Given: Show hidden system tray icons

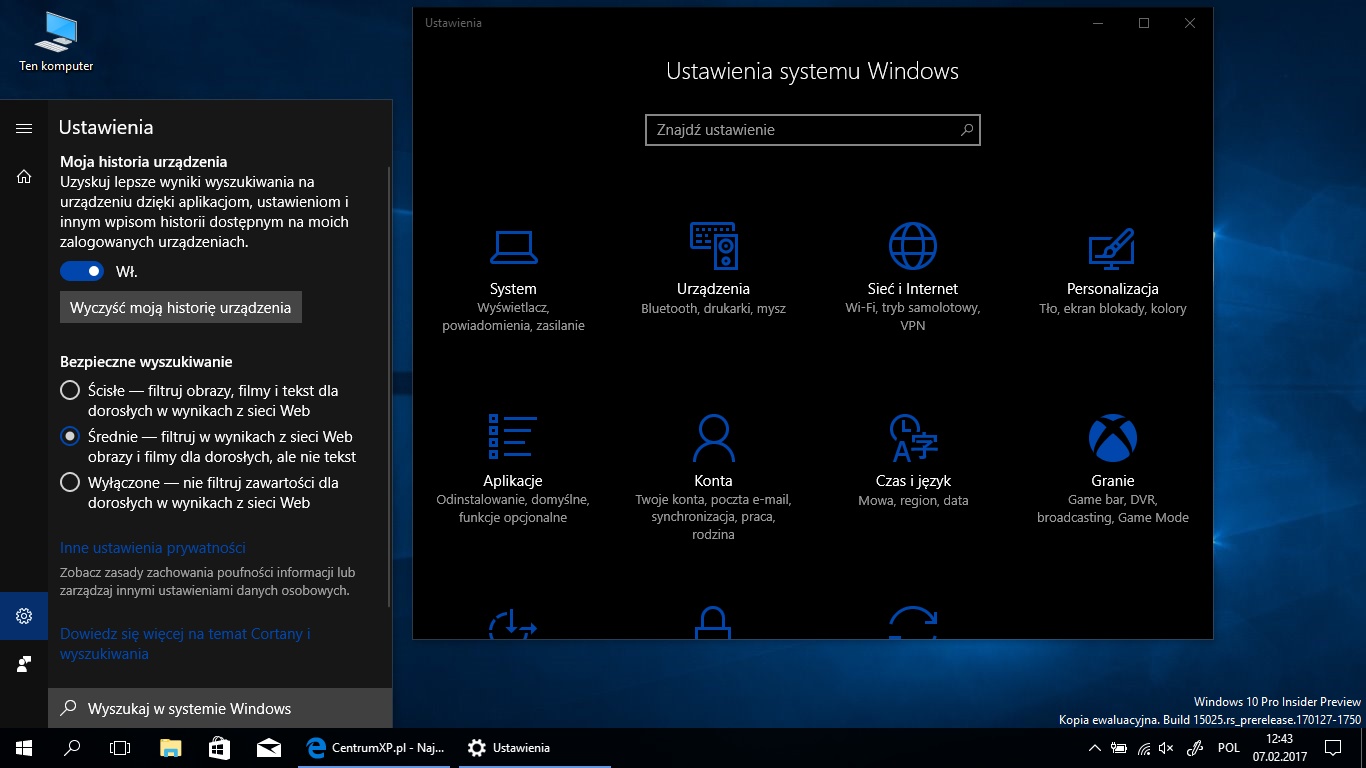Looking at the screenshot, I should (x=1094, y=748).
